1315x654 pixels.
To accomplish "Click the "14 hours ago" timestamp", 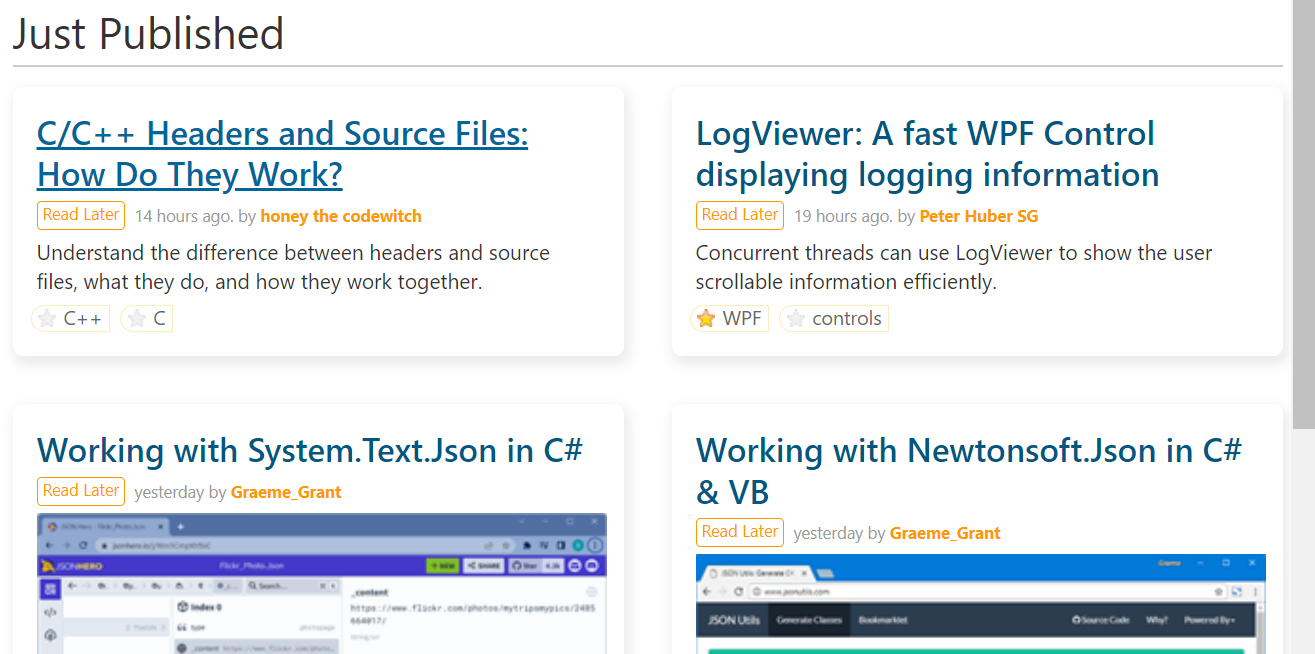I will pos(184,216).
